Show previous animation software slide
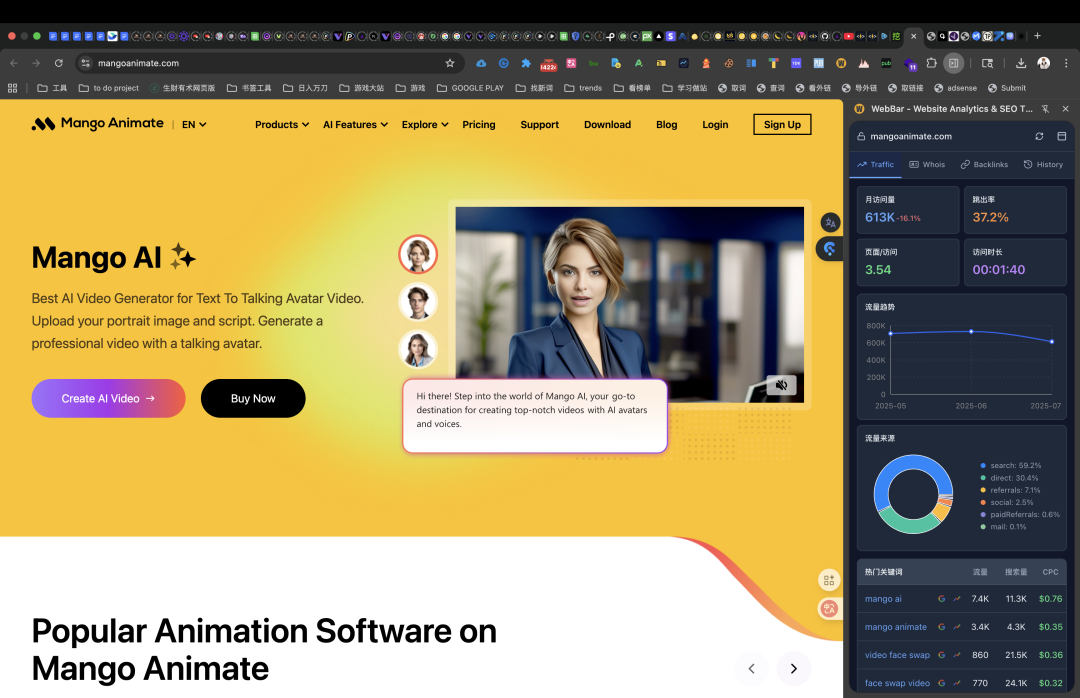Screen dimensions: 1080x698 [x=751, y=668]
